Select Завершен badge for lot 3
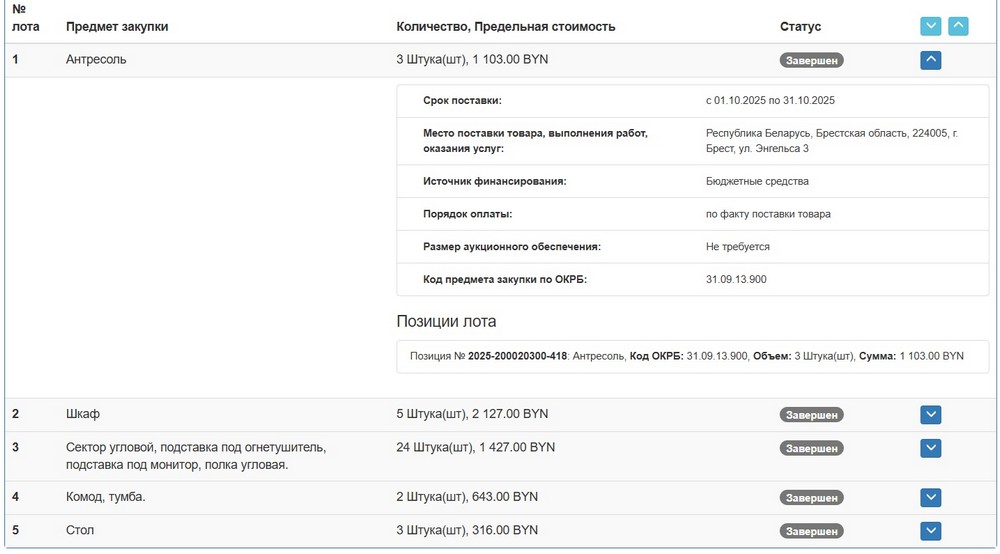This screenshot has width=1000, height=554. [x=811, y=449]
